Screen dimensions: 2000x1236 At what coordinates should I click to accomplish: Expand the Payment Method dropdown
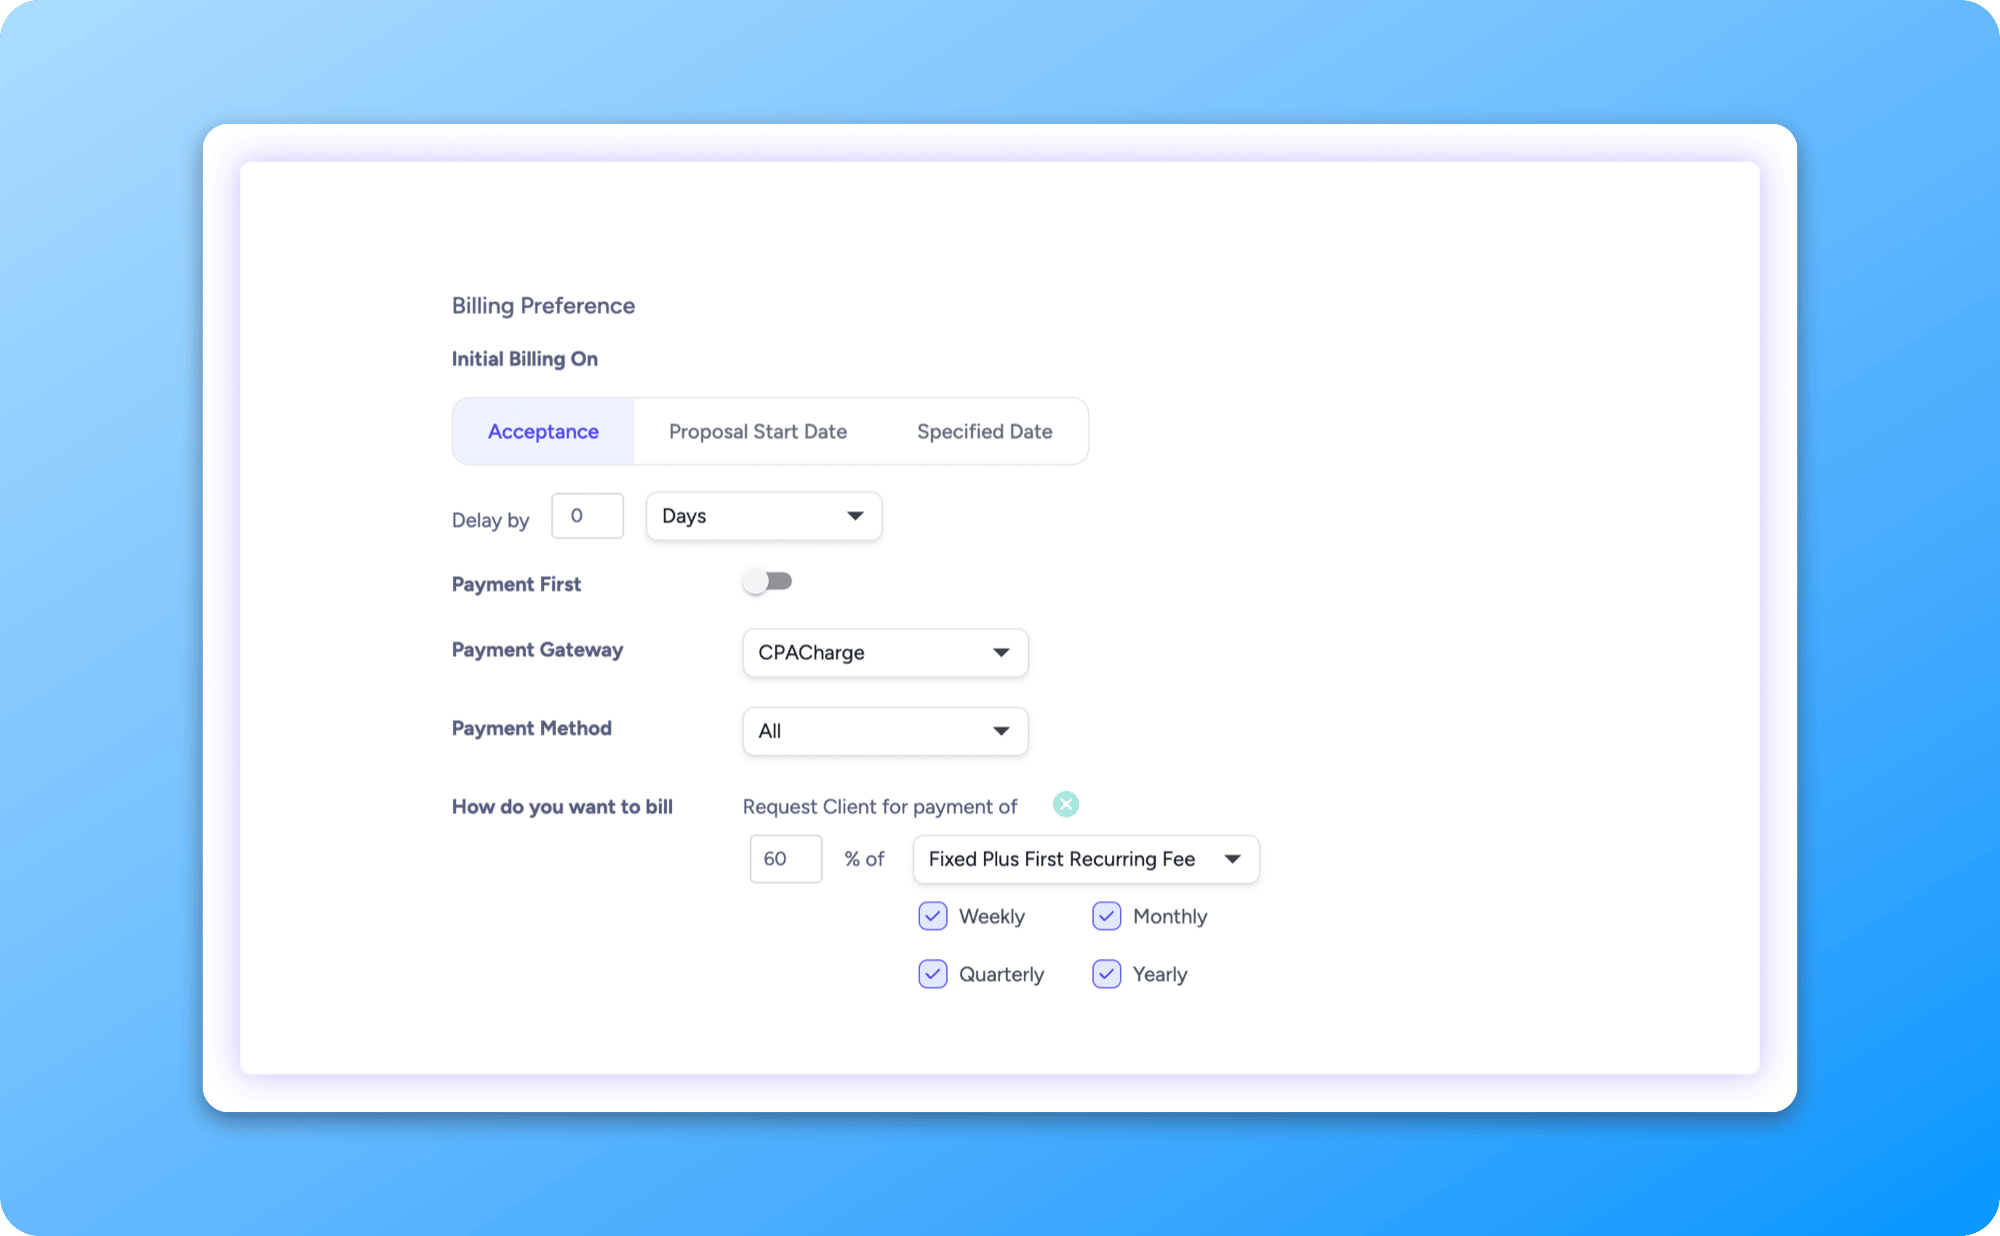884,731
